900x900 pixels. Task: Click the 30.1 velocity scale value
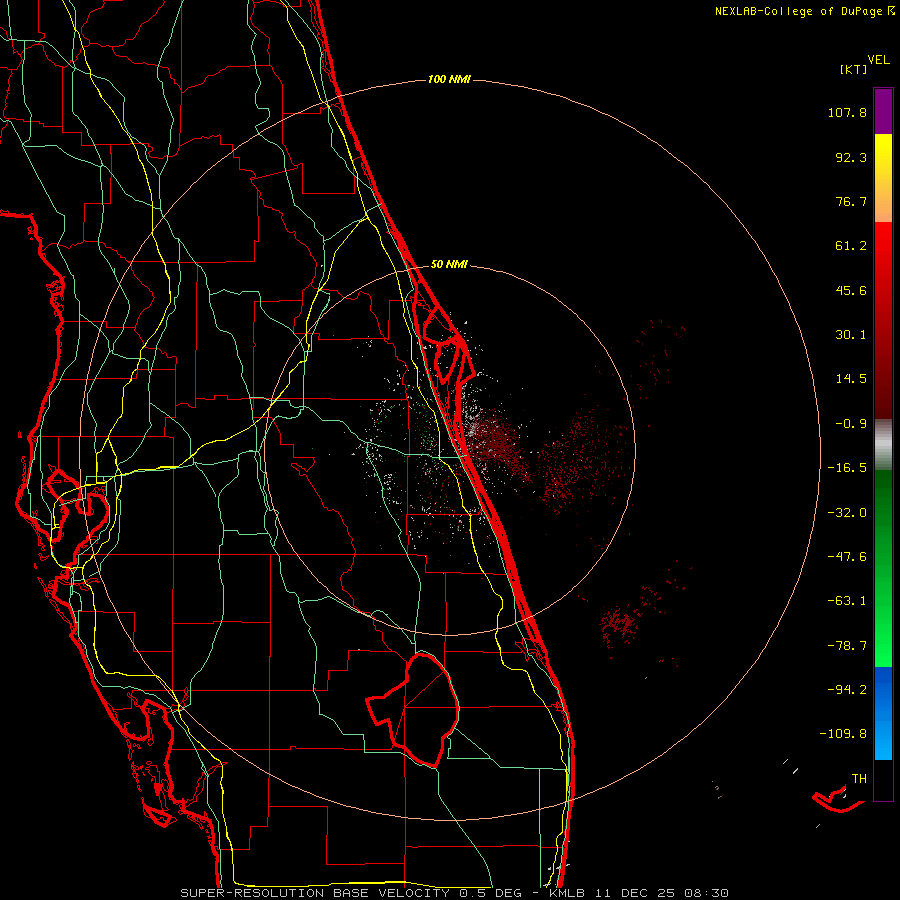tap(851, 335)
